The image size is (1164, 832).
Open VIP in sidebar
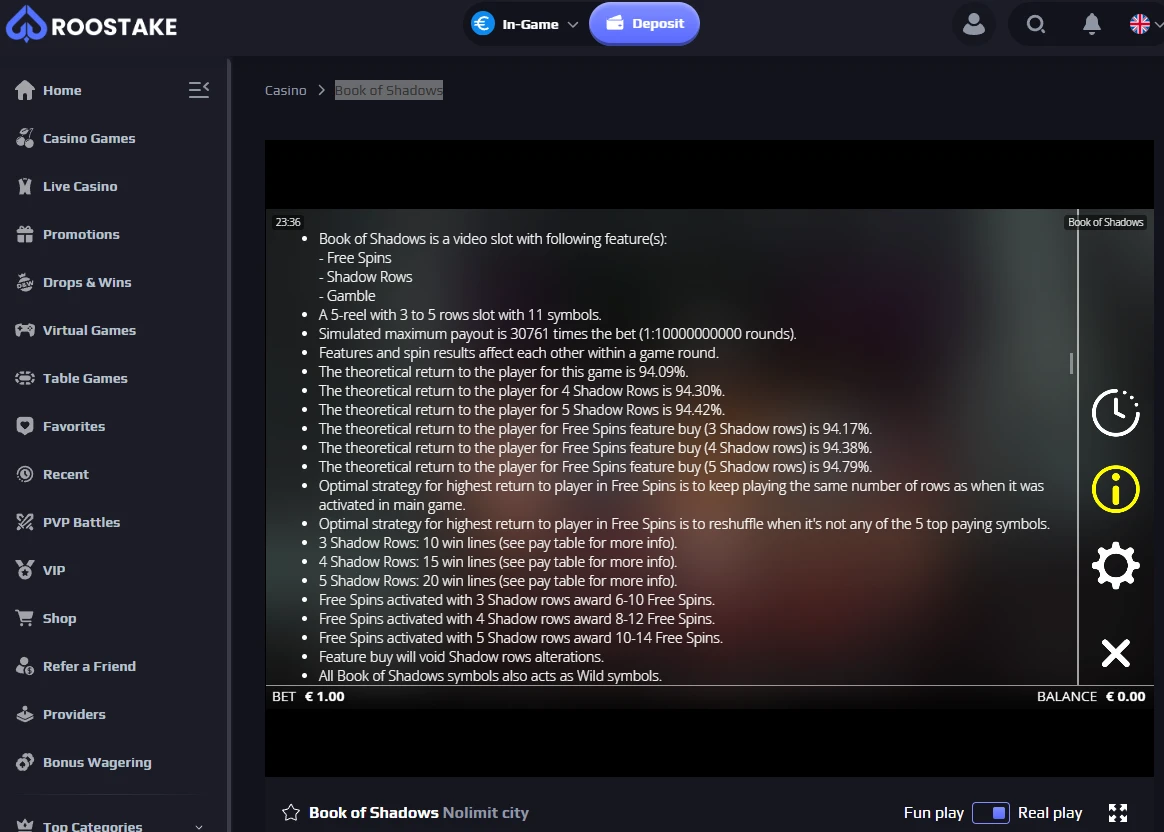click(x=53, y=571)
